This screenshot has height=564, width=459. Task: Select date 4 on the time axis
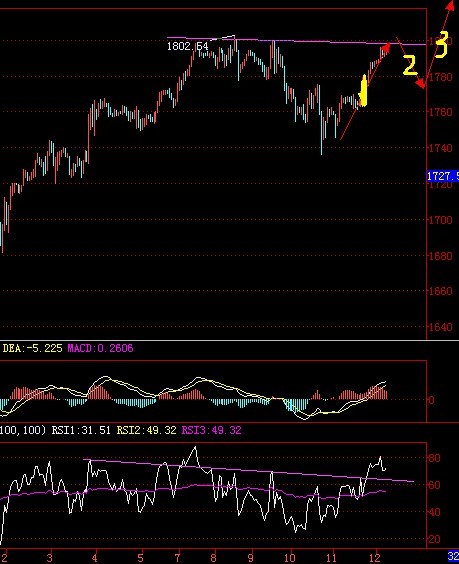click(94, 558)
